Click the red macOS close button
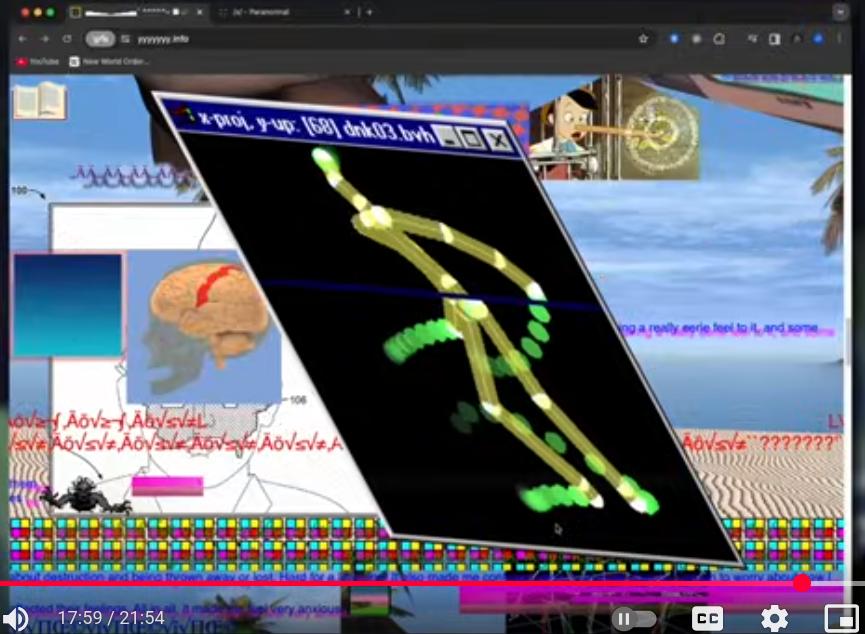This screenshot has width=865, height=634. tap(24, 12)
